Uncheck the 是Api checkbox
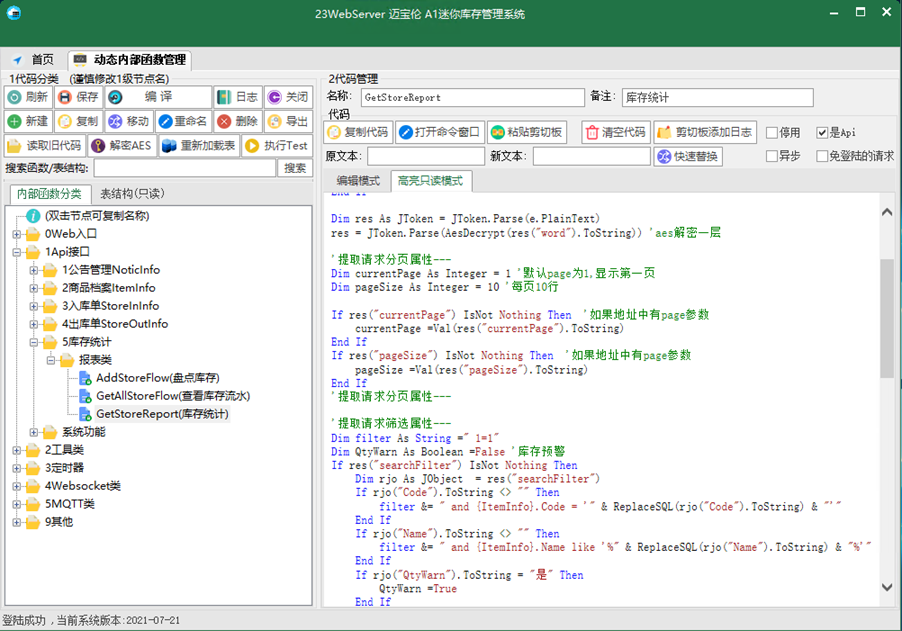 [x=822, y=133]
